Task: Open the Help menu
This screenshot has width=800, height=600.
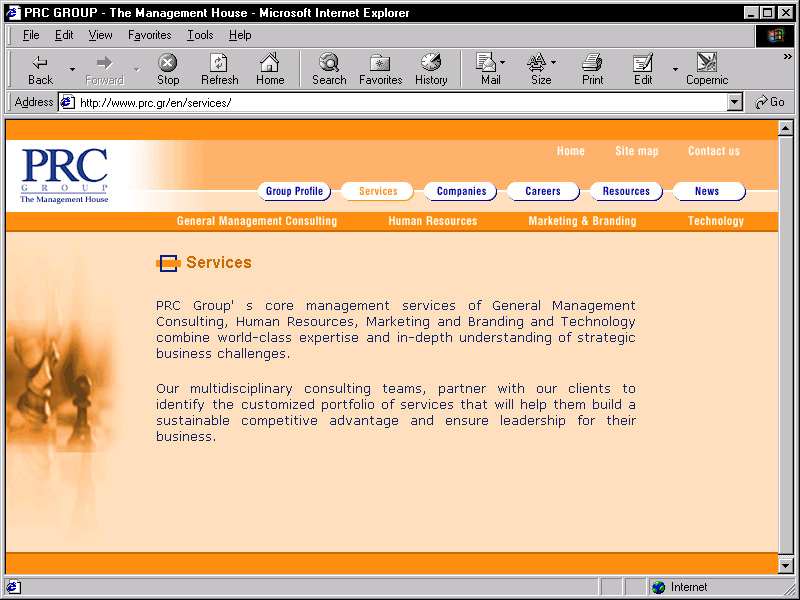Action: click(x=240, y=35)
